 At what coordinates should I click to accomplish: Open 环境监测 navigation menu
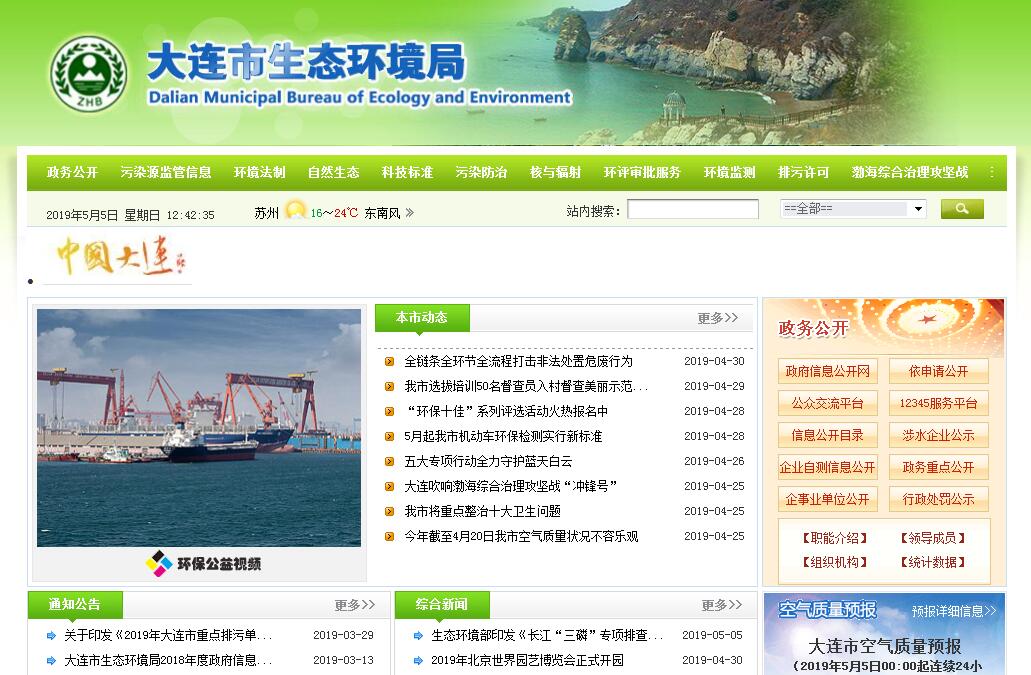coord(729,172)
